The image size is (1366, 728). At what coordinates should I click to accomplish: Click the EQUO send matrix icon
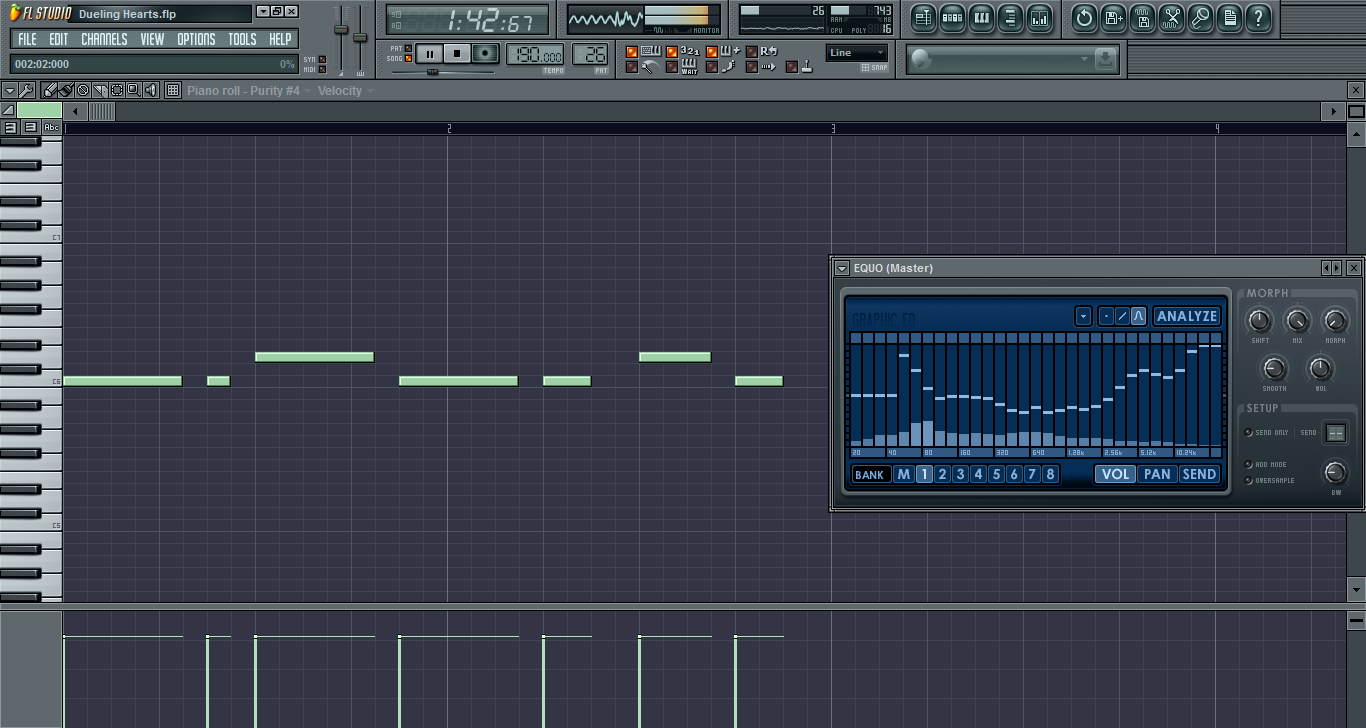coord(1336,433)
